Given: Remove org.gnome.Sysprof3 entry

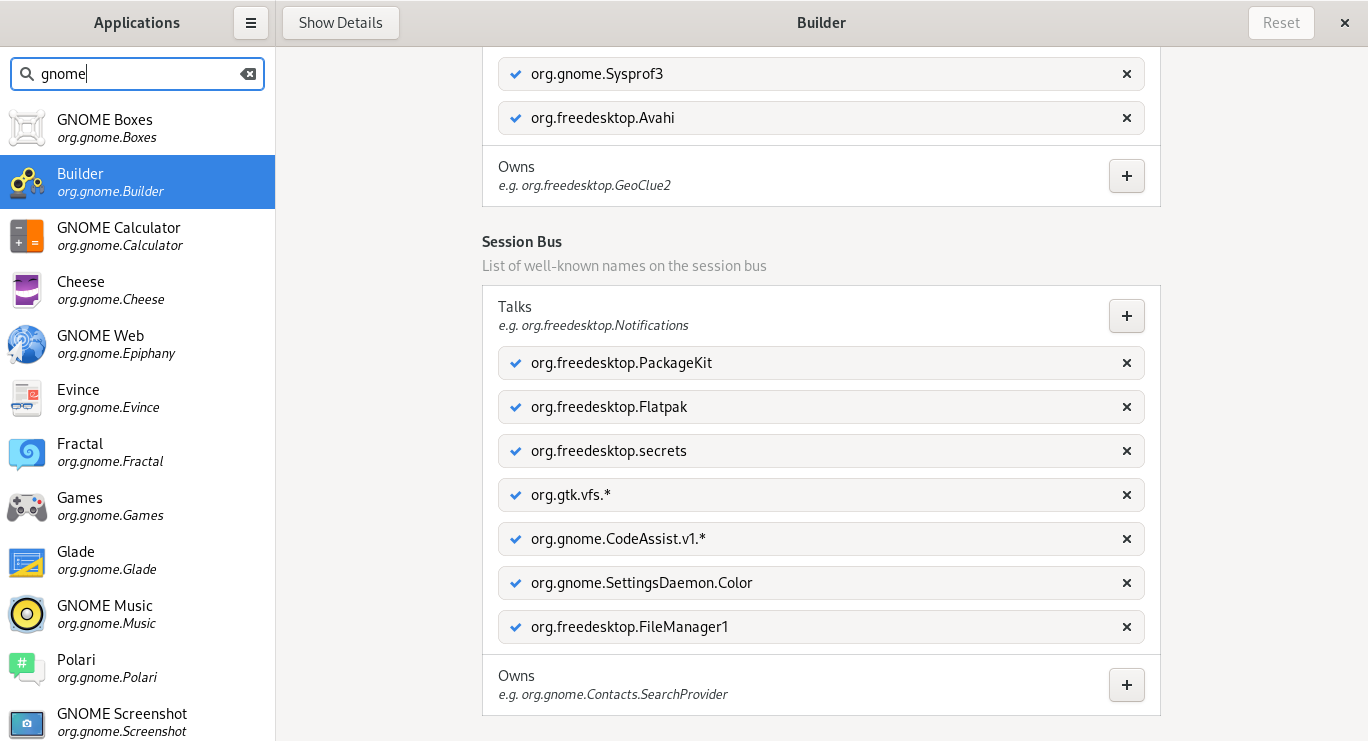Looking at the screenshot, I should [1127, 74].
